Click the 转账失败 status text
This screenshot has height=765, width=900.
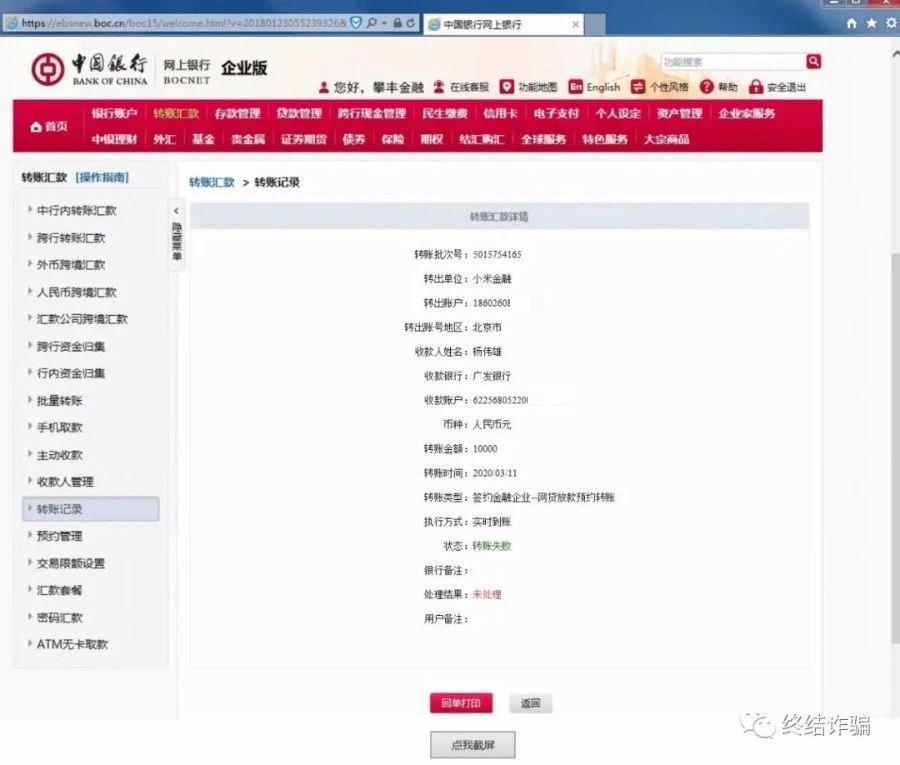coord(491,546)
